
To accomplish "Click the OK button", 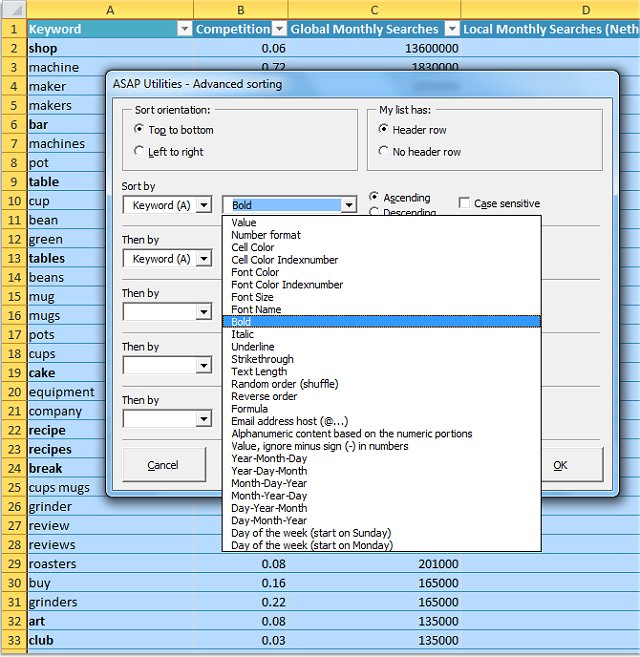I will click(x=572, y=465).
